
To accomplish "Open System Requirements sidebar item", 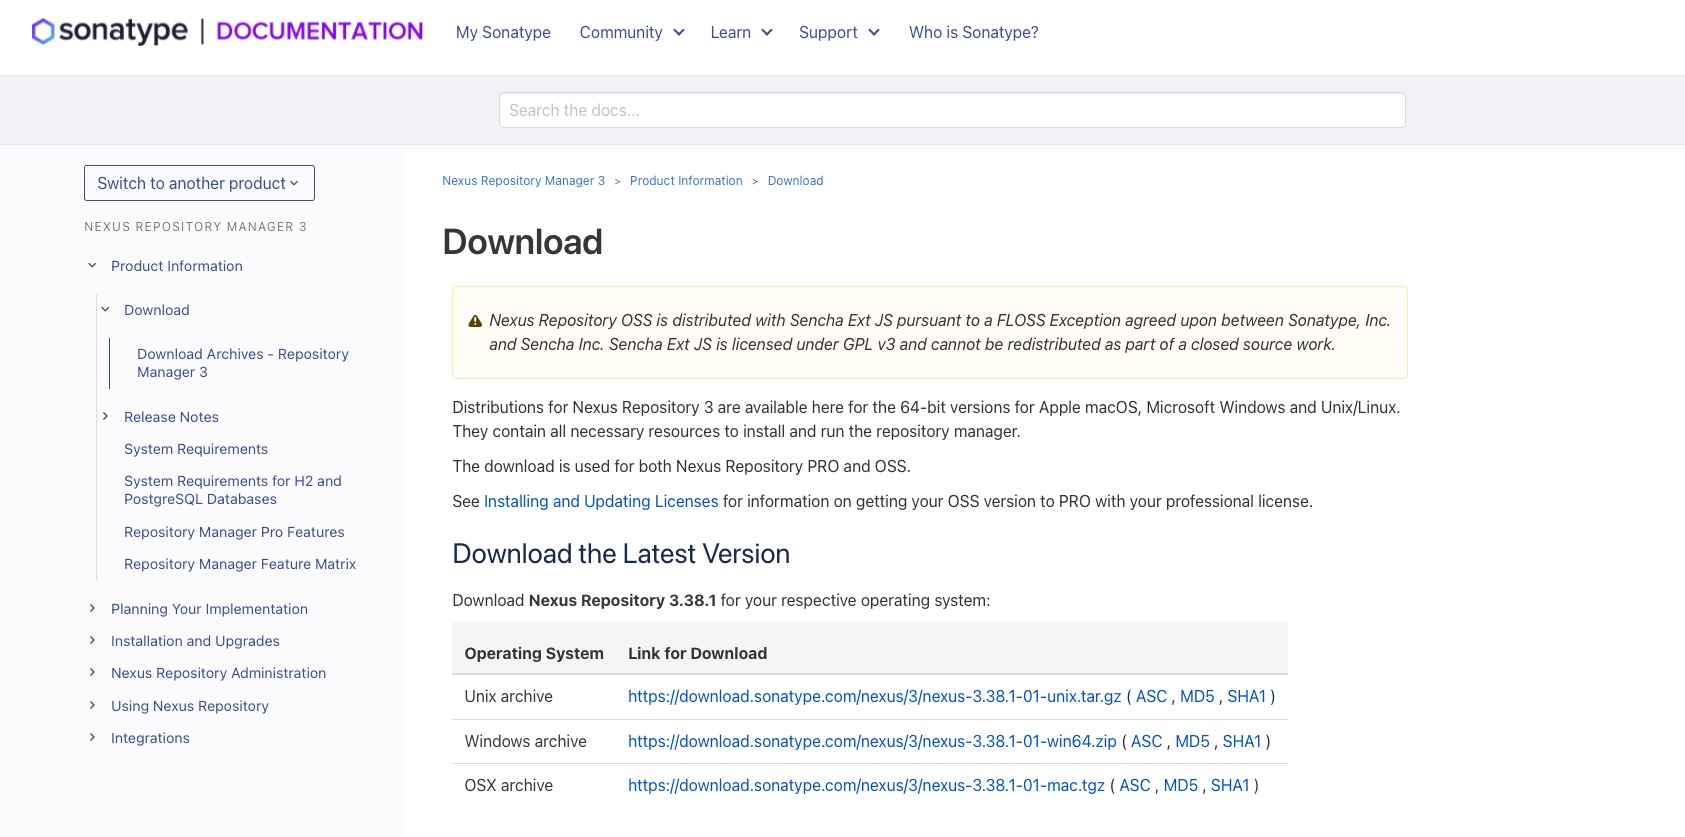I will pyautogui.click(x=196, y=449).
